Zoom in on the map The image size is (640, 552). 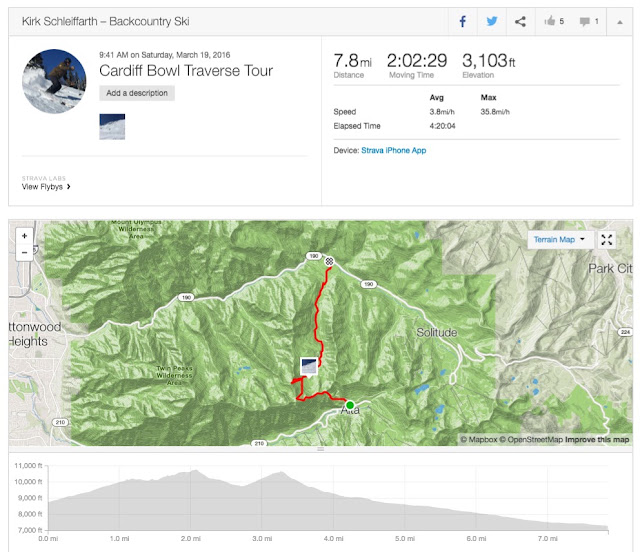pos(24,236)
